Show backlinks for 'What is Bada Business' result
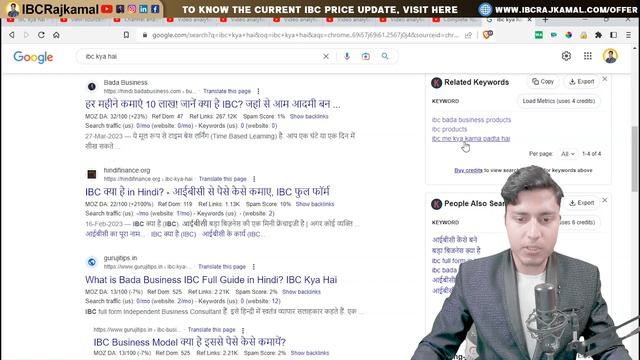Image resolution: width=640 pixels, height=360 pixels. [301, 292]
